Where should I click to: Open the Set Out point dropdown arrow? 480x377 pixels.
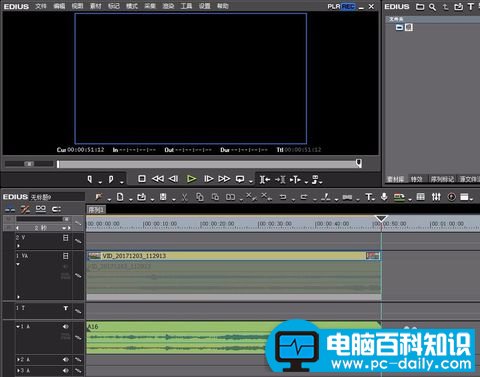(x=122, y=182)
